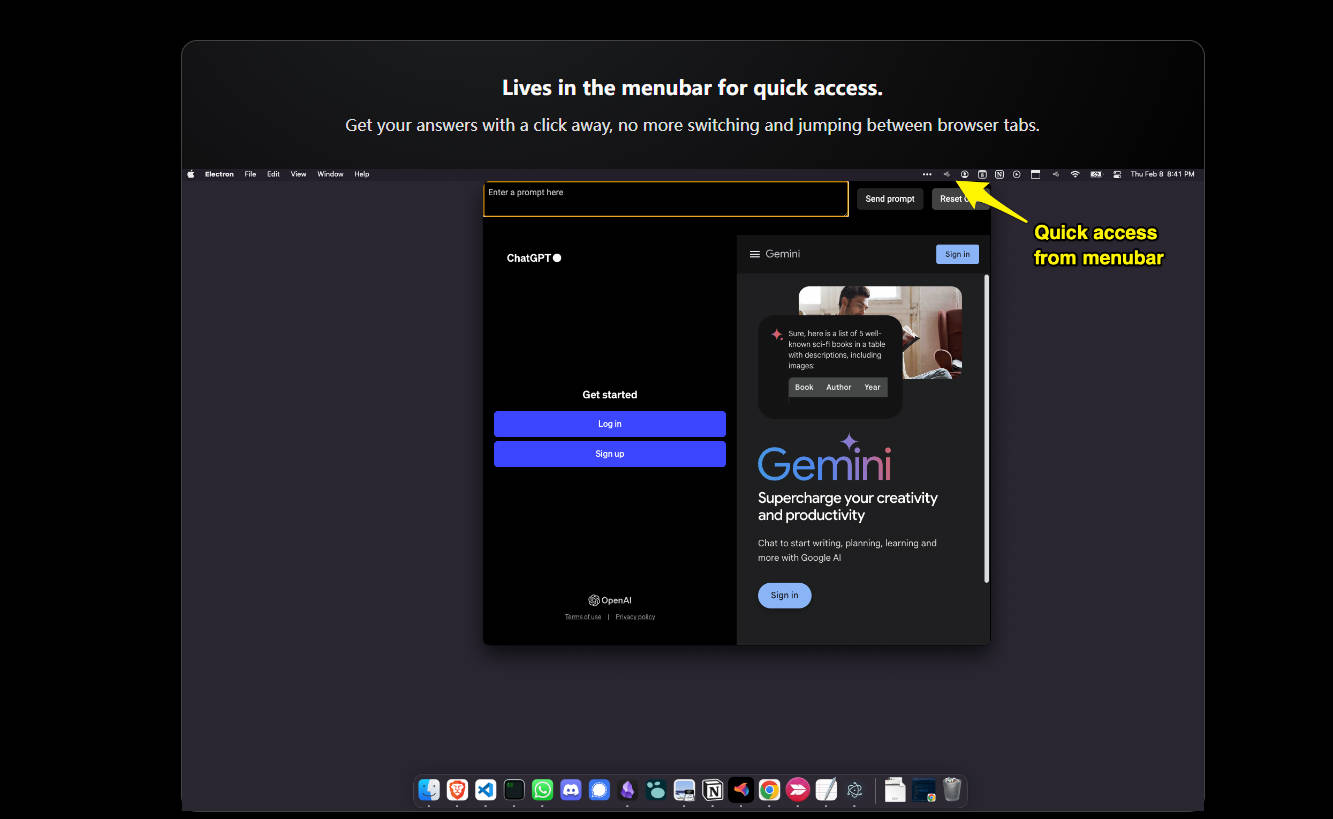Open Discord from the dock
Image resolution: width=1333 pixels, height=819 pixels.
[x=571, y=790]
